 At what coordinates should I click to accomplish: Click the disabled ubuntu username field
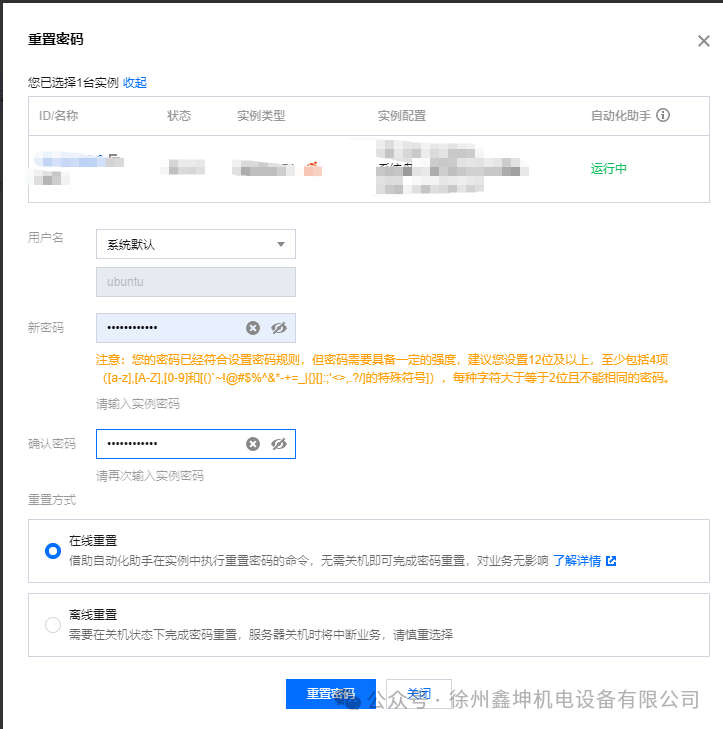[x=196, y=282]
